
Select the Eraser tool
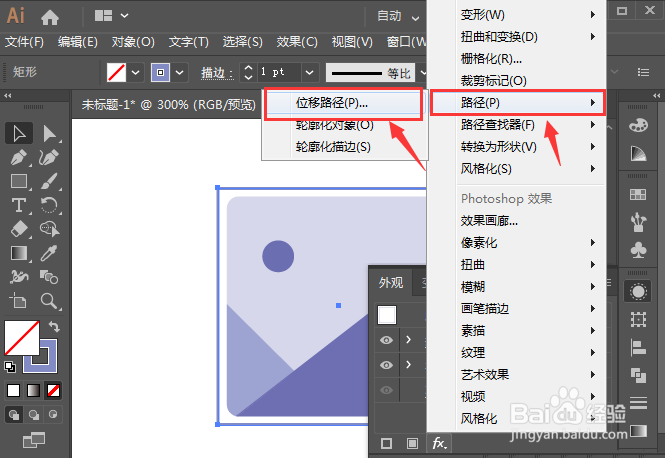pyautogui.click(x=19, y=229)
